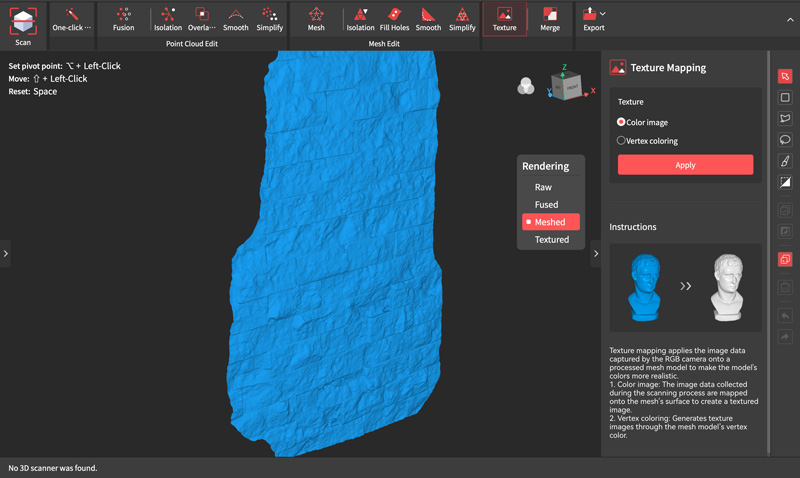800x478 pixels.
Task: Choose the rectangle selection tool
Action: pyautogui.click(x=785, y=97)
